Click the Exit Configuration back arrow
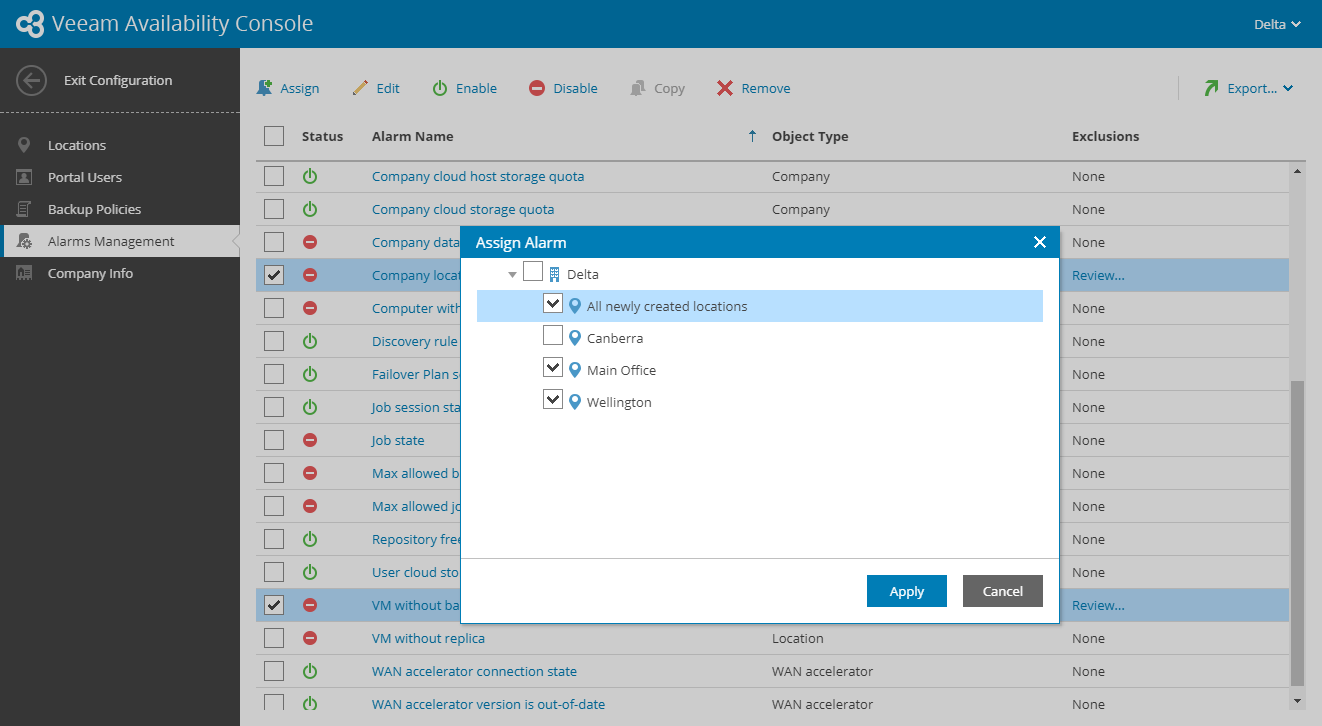1322x726 pixels. [32, 81]
